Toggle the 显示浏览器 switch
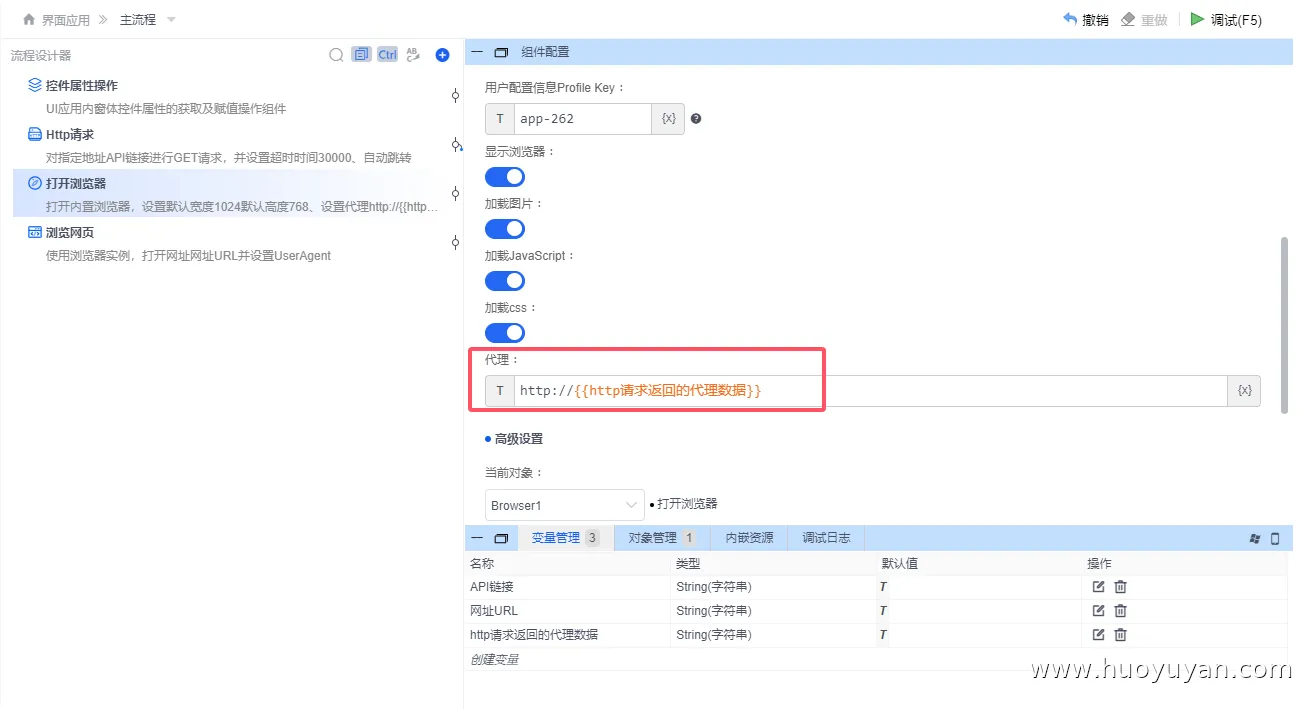This screenshot has height=709, width=1303. click(505, 177)
